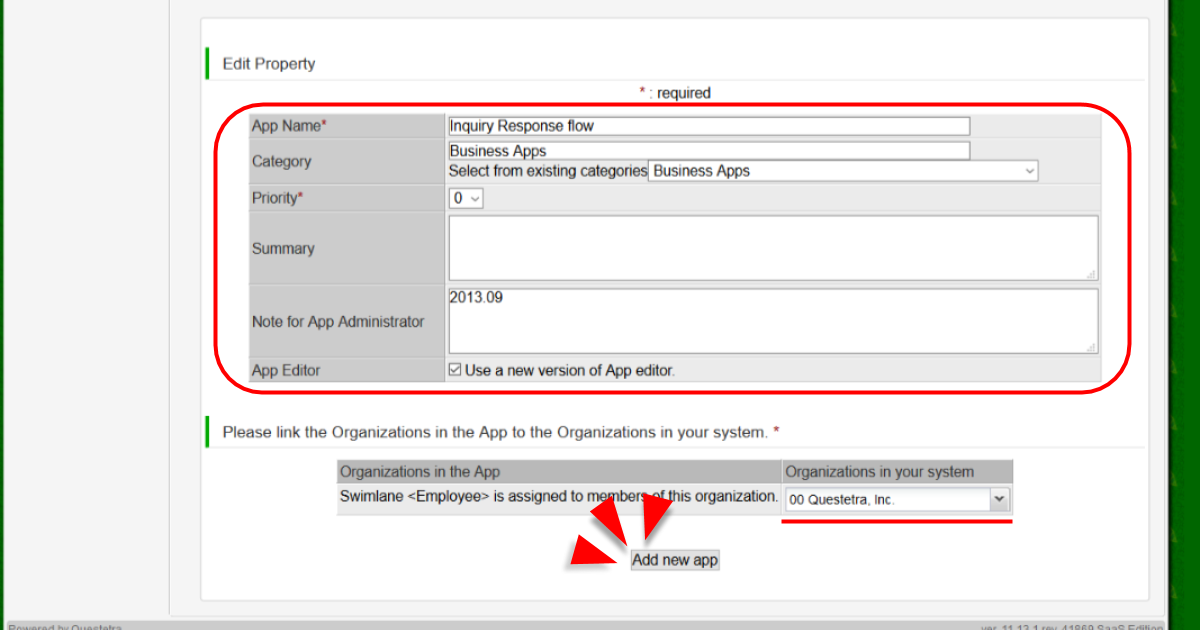Click the Swimlane Employee organization text
This screenshot has height=630, width=1200.
pyautogui.click(x=558, y=497)
